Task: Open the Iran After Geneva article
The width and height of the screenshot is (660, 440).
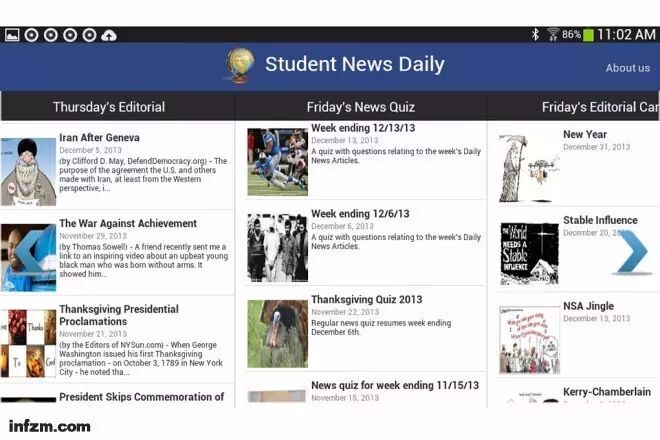Action: pos(117,165)
